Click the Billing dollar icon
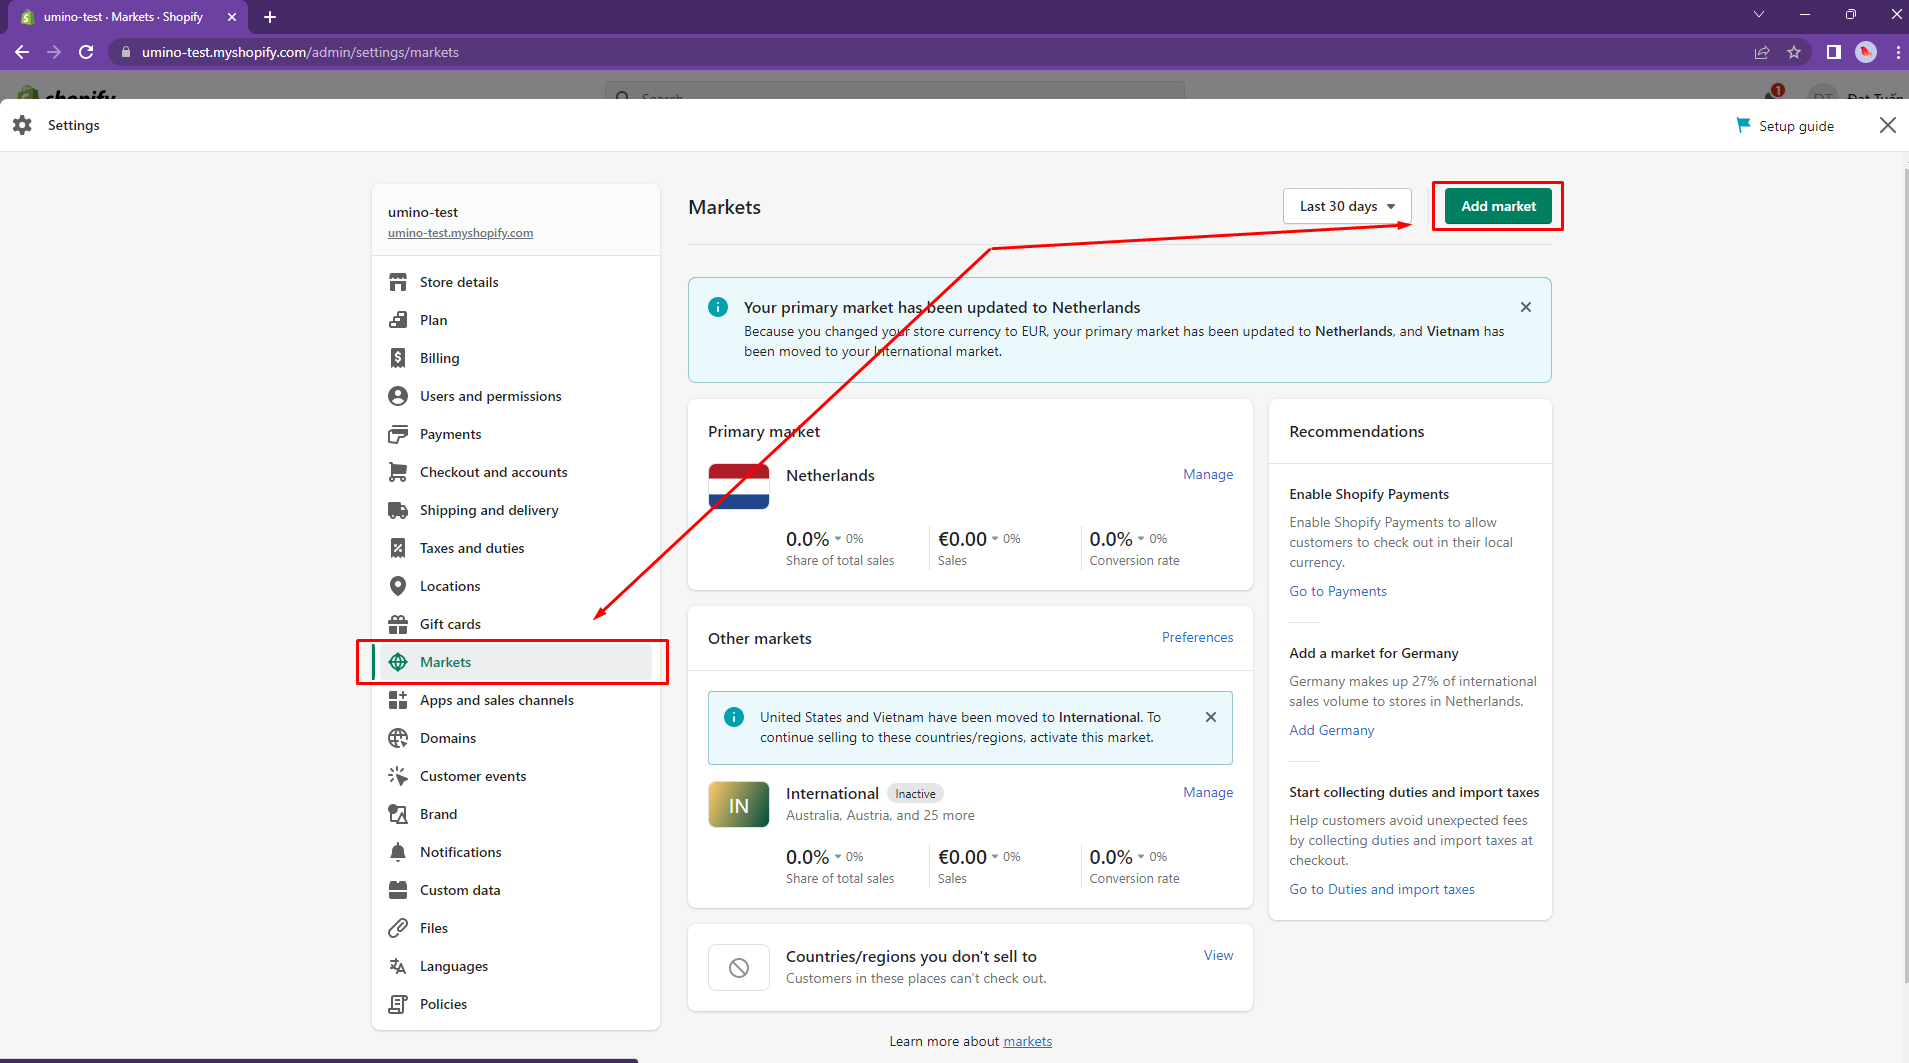The width and height of the screenshot is (1909, 1063). (x=398, y=358)
